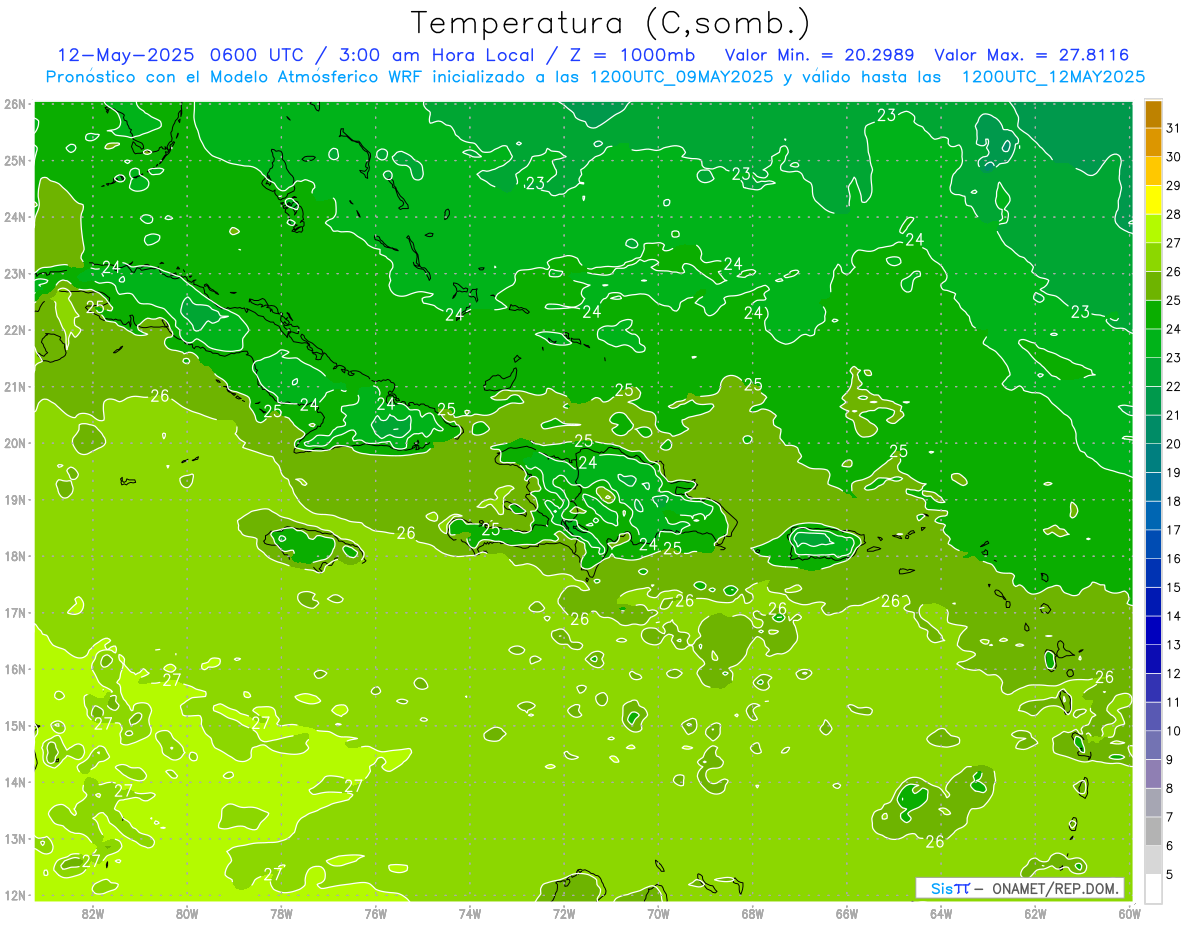Click the "70W" longitude axis label
The image size is (1200, 927).
click(658, 913)
